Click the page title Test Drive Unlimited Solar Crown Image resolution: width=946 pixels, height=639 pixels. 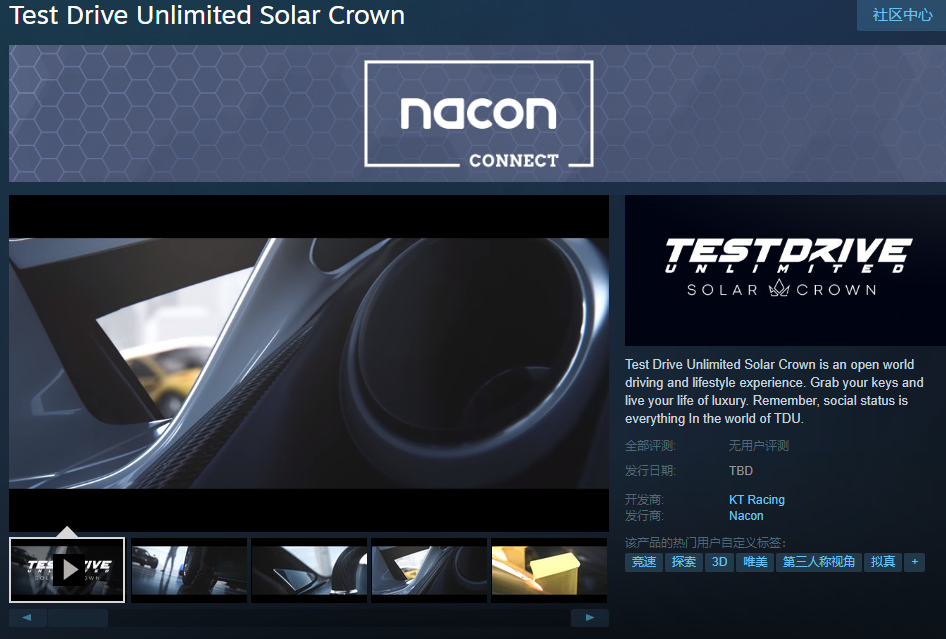(207, 15)
